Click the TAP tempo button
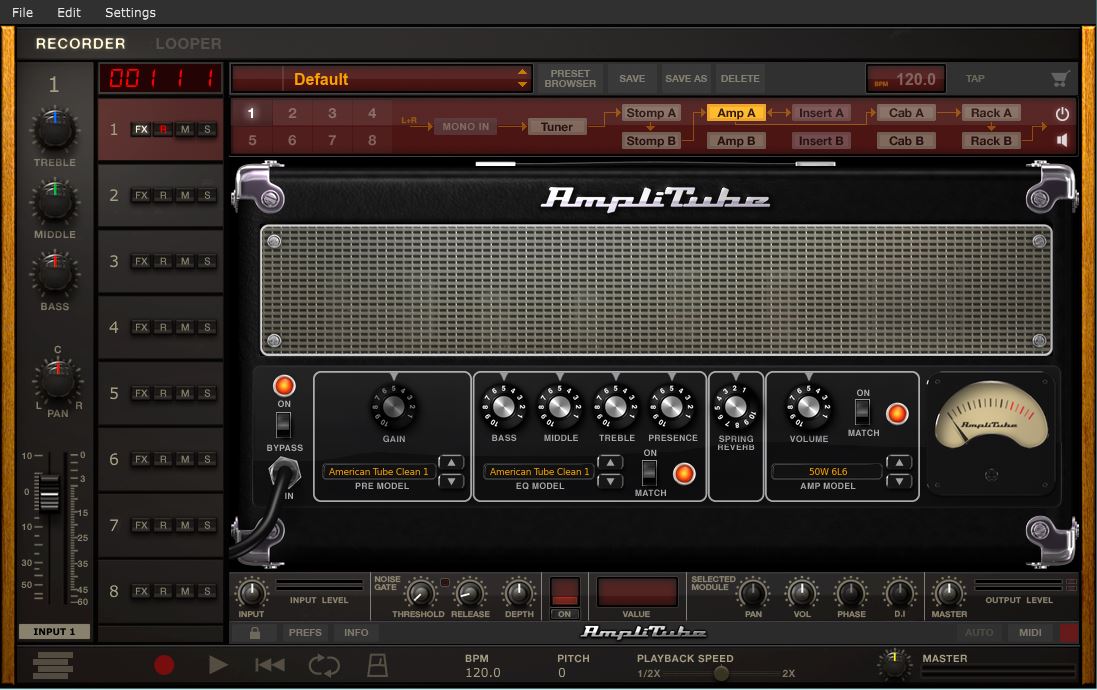Viewport: 1097px width, 690px height. click(x=975, y=78)
